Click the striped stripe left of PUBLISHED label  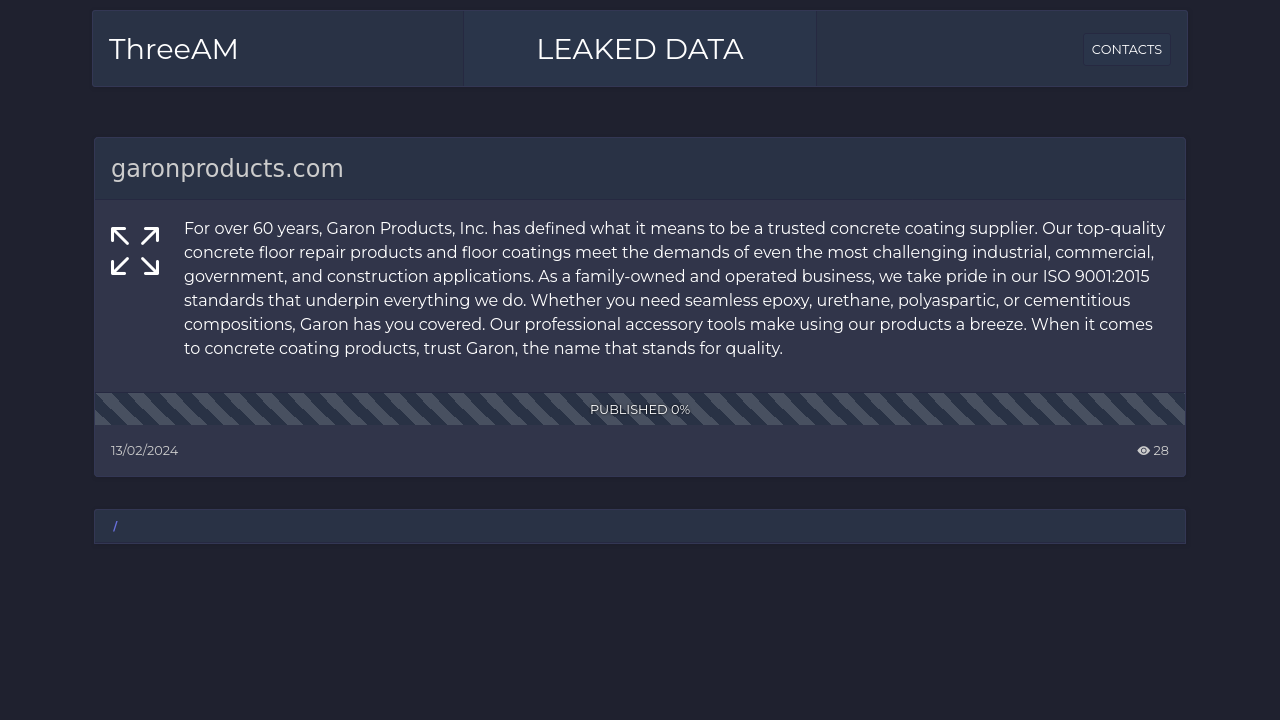point(340,409)
